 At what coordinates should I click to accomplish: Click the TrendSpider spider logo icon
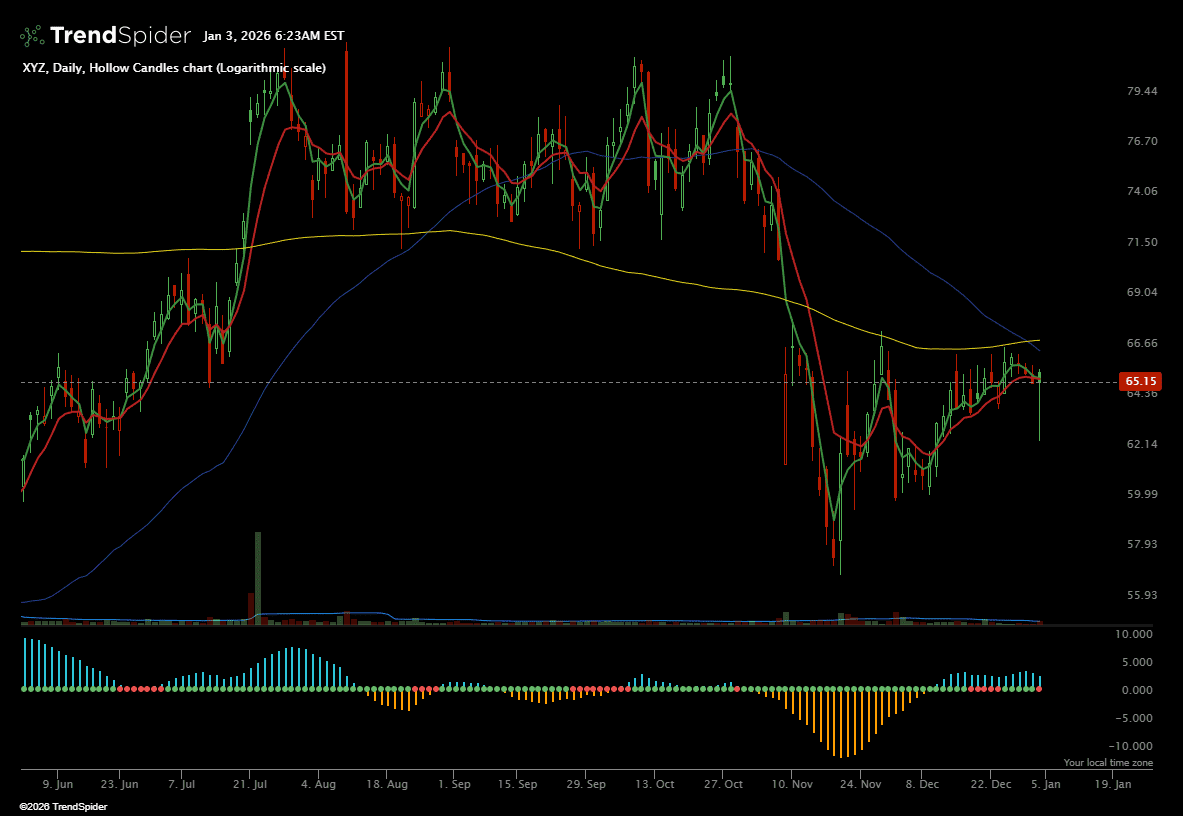pos(32,36)
